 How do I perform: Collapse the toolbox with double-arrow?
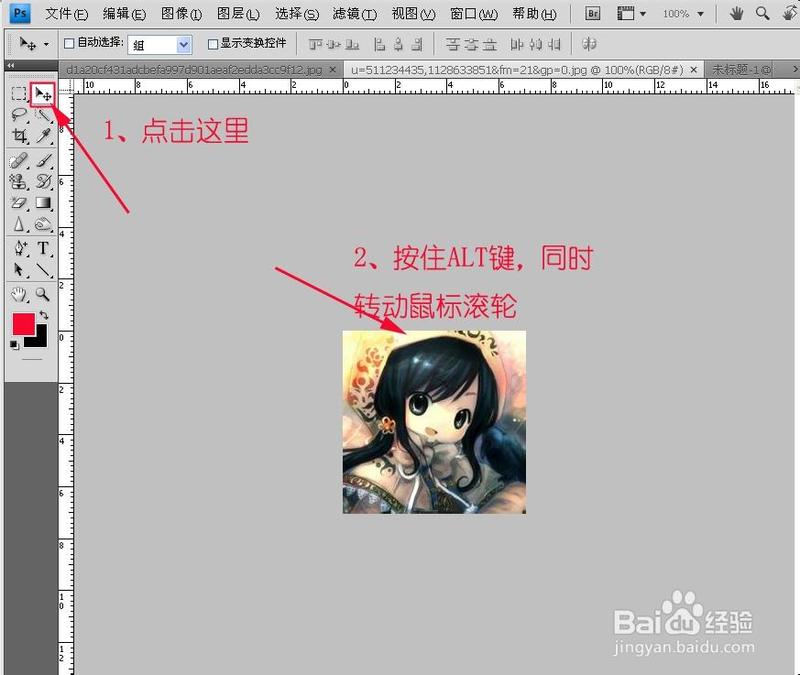click(10, 65)
